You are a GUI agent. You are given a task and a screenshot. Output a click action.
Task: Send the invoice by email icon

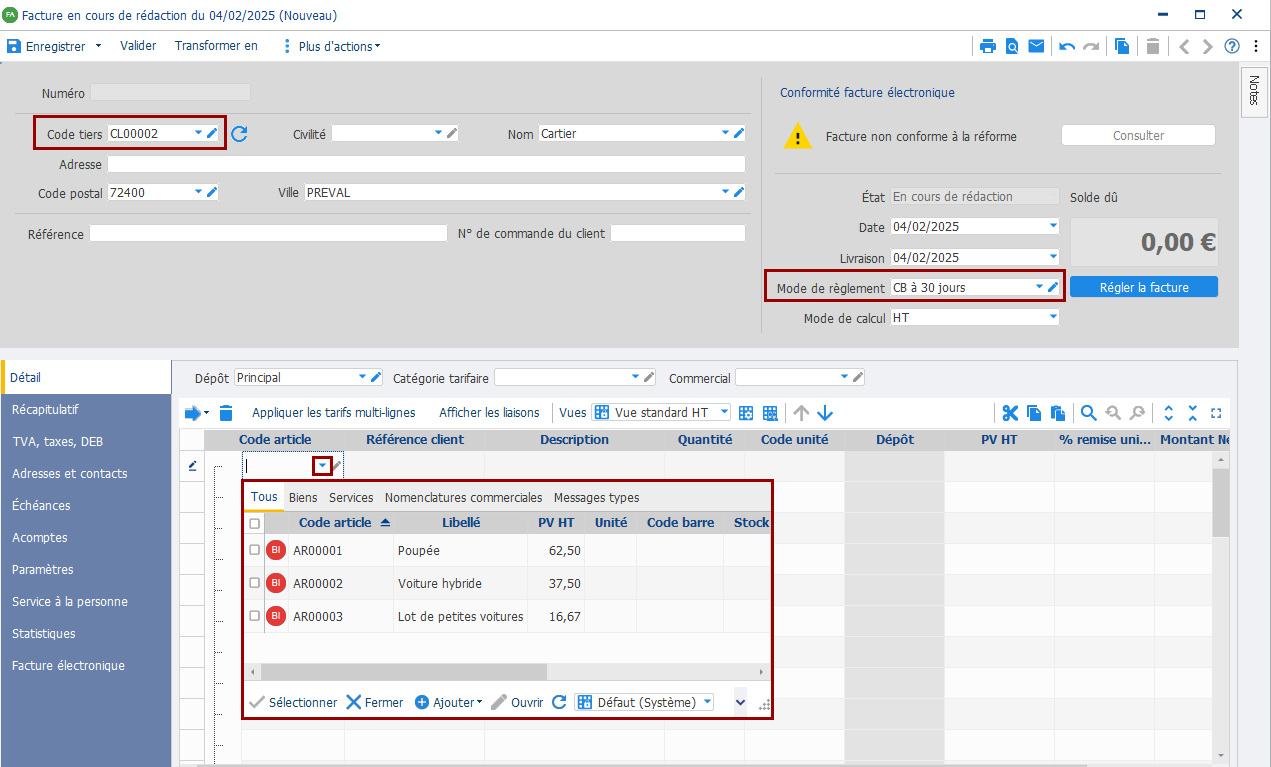pos(1036,46)
